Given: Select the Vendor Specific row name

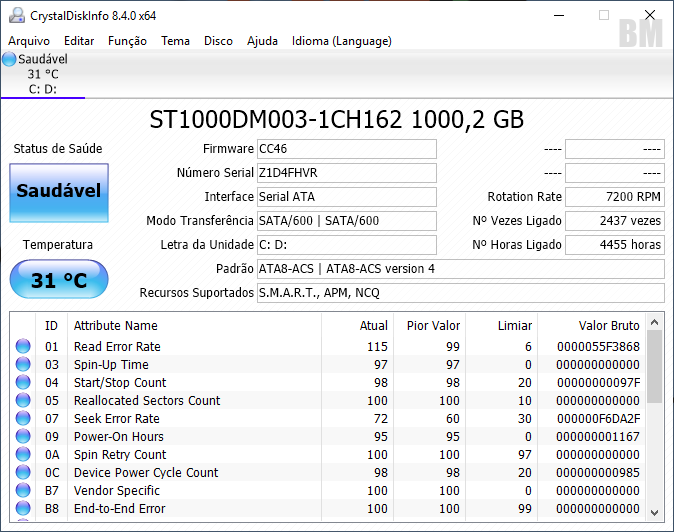Looking at the screenshot, I should tap(117, 491).
